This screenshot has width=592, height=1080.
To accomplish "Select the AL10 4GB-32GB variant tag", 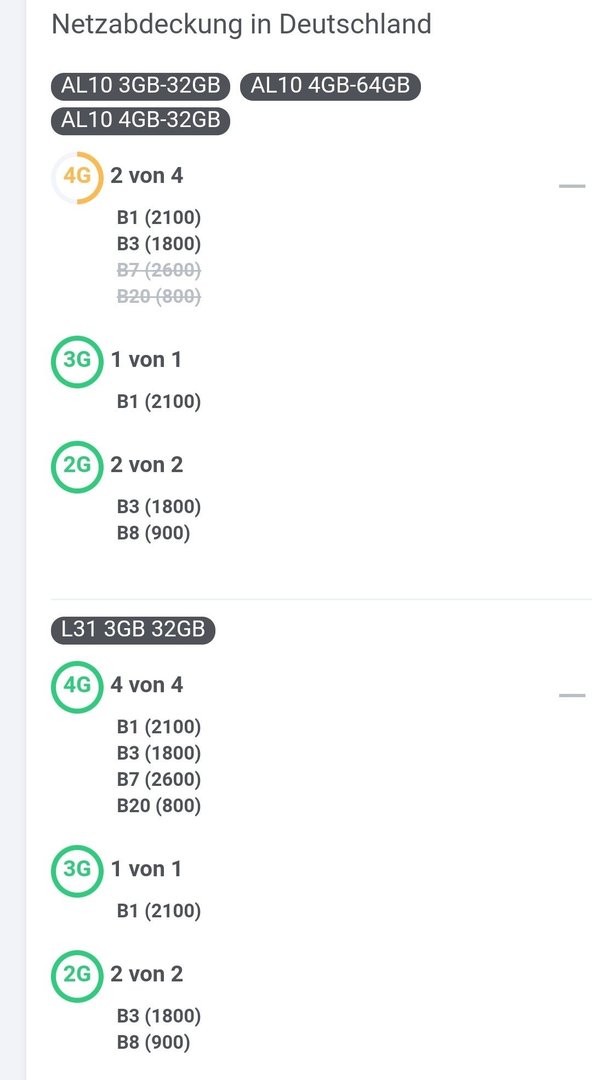I will pyautogui.click(x=141, y=121).
